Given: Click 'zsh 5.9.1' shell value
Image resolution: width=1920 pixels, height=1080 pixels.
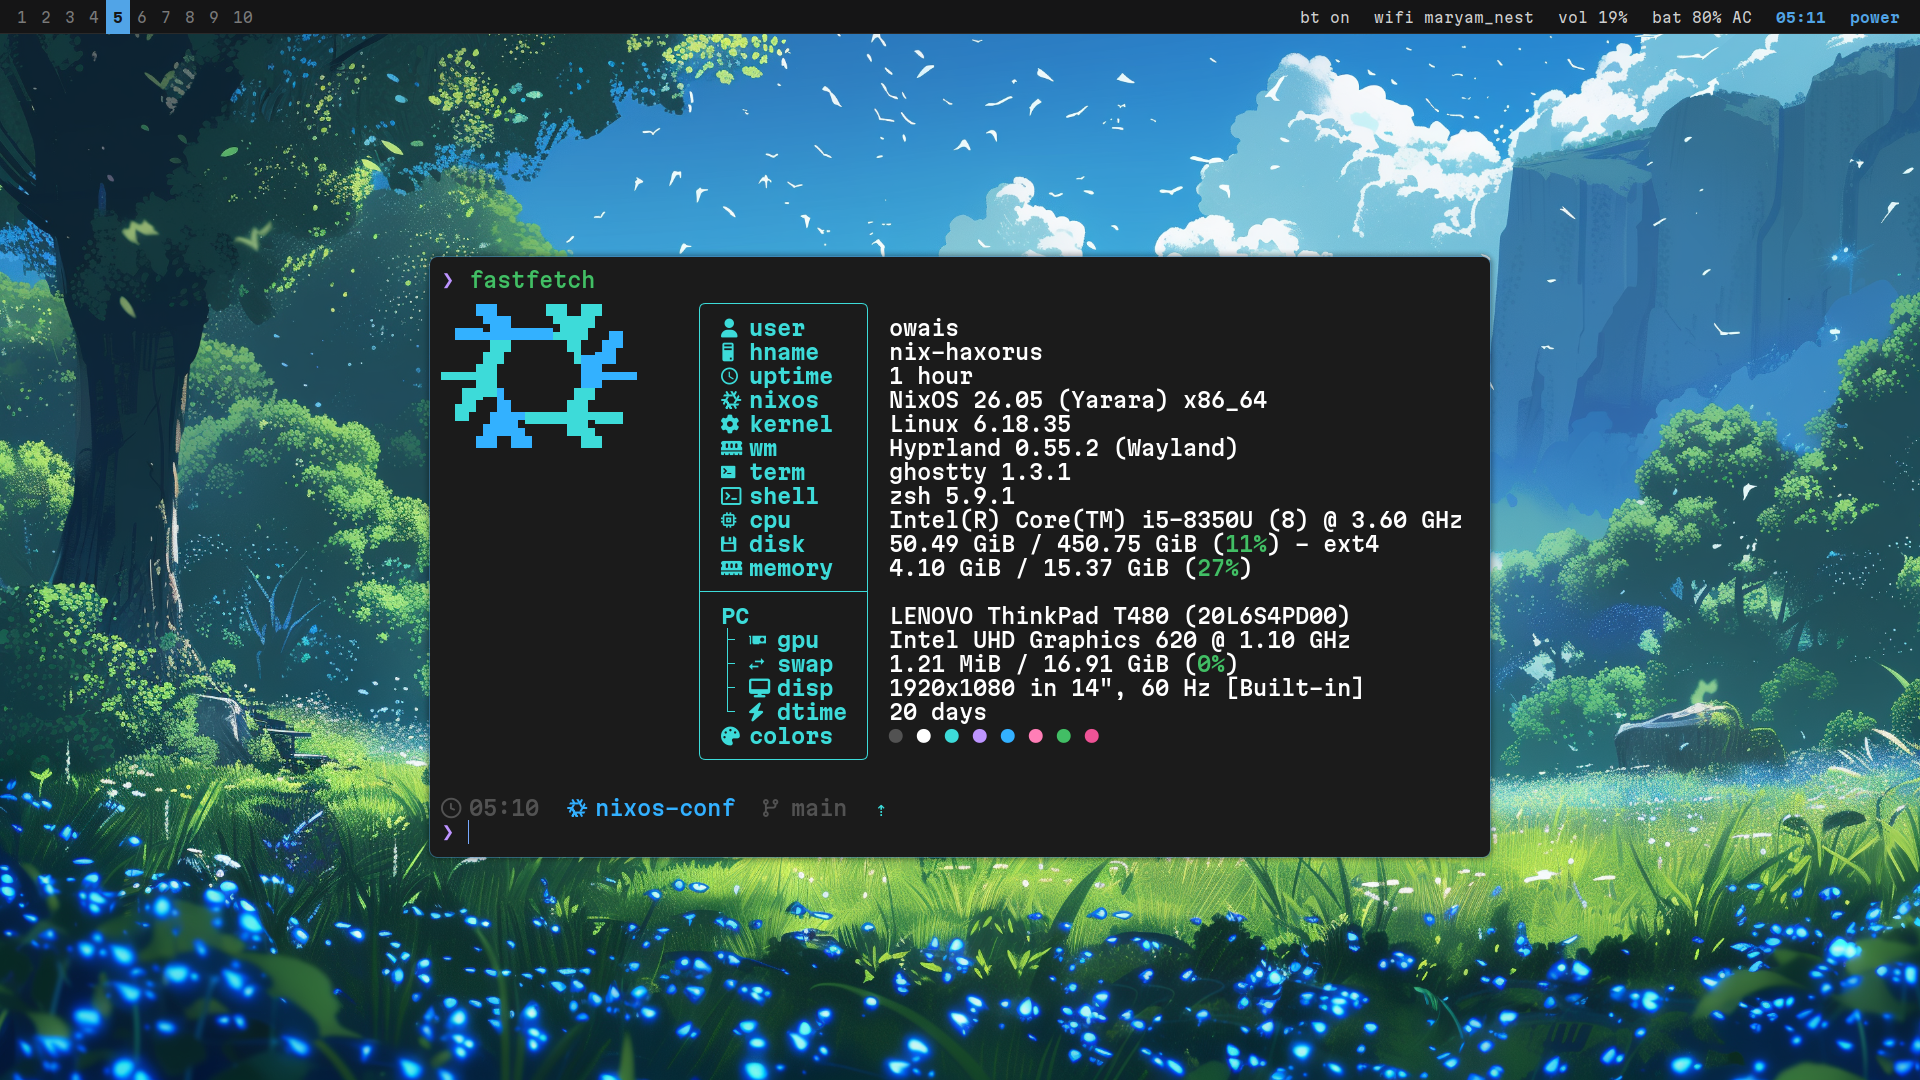Looking at the screenshot, I should 952,496.
